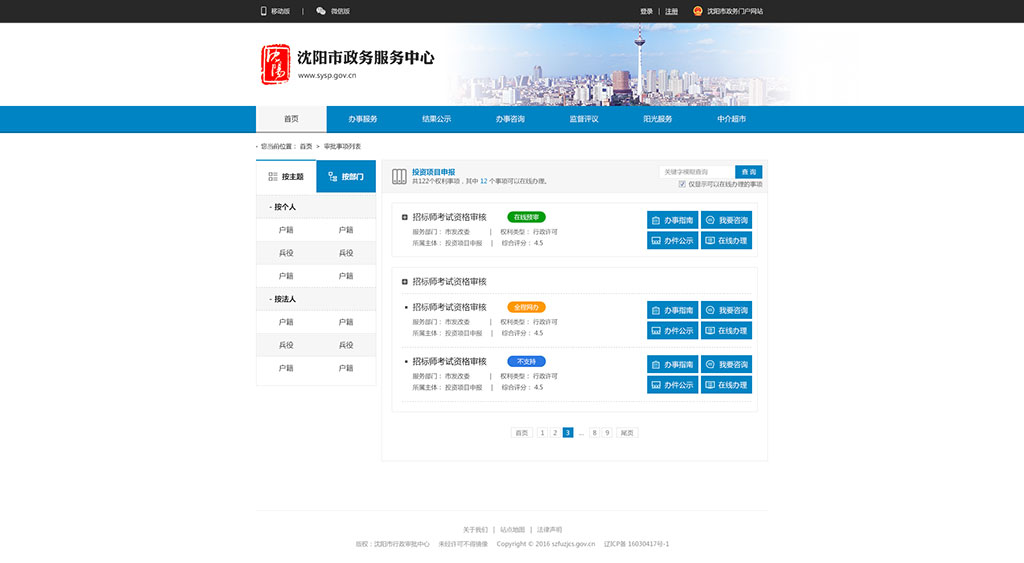Viewport: 1024px width, 563px height.
Task: Click the grid icon on 按主题 tab
Action: tap(273, 176)
